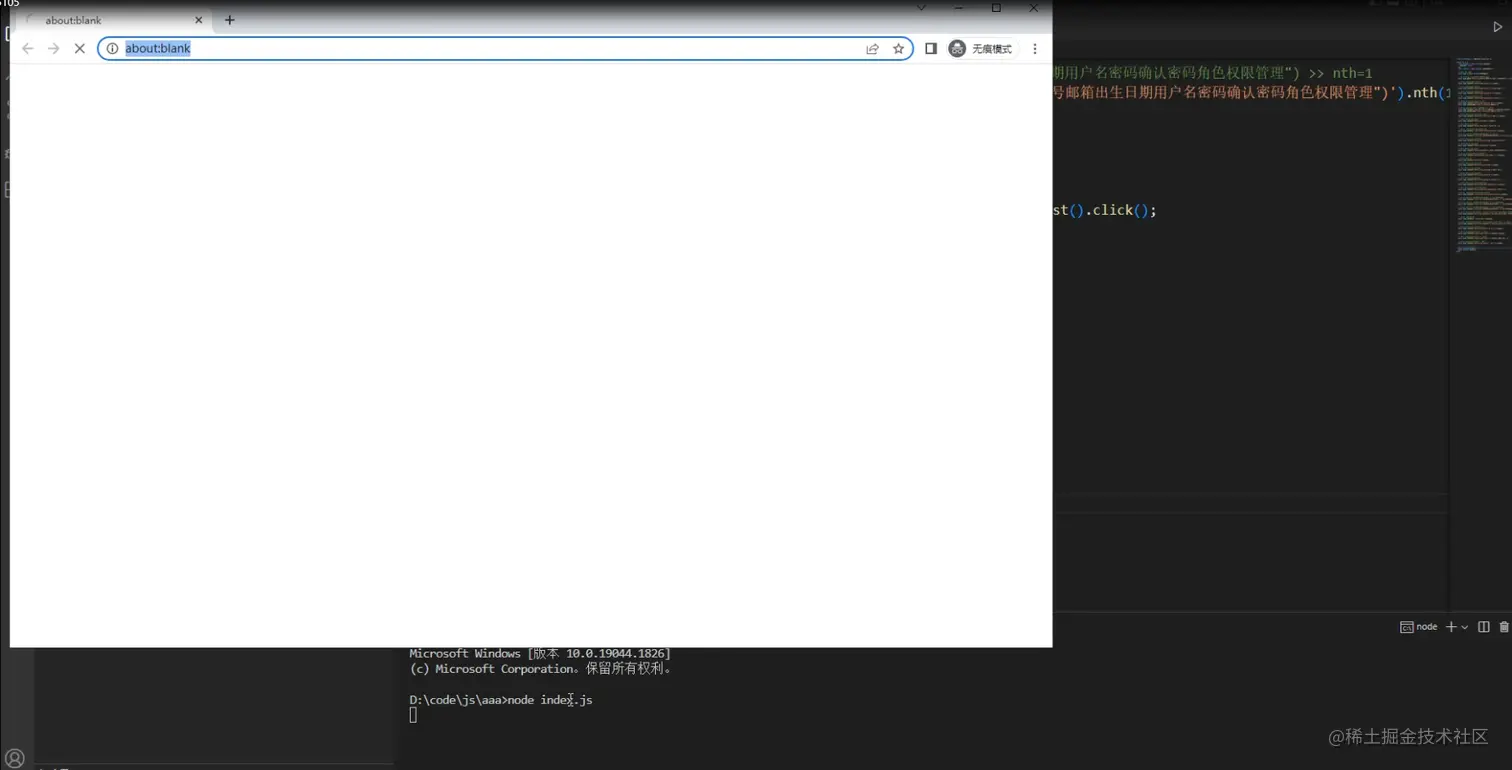Split the VS Code terminal
1512x770 pixels.
point(1484,627)
